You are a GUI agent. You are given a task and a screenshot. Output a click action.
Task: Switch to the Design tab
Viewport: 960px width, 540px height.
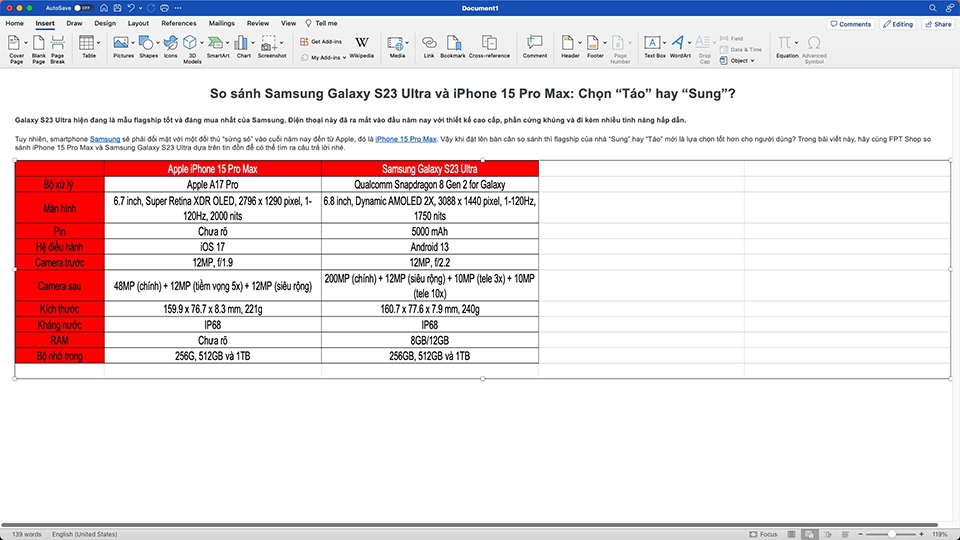(105, 23)
